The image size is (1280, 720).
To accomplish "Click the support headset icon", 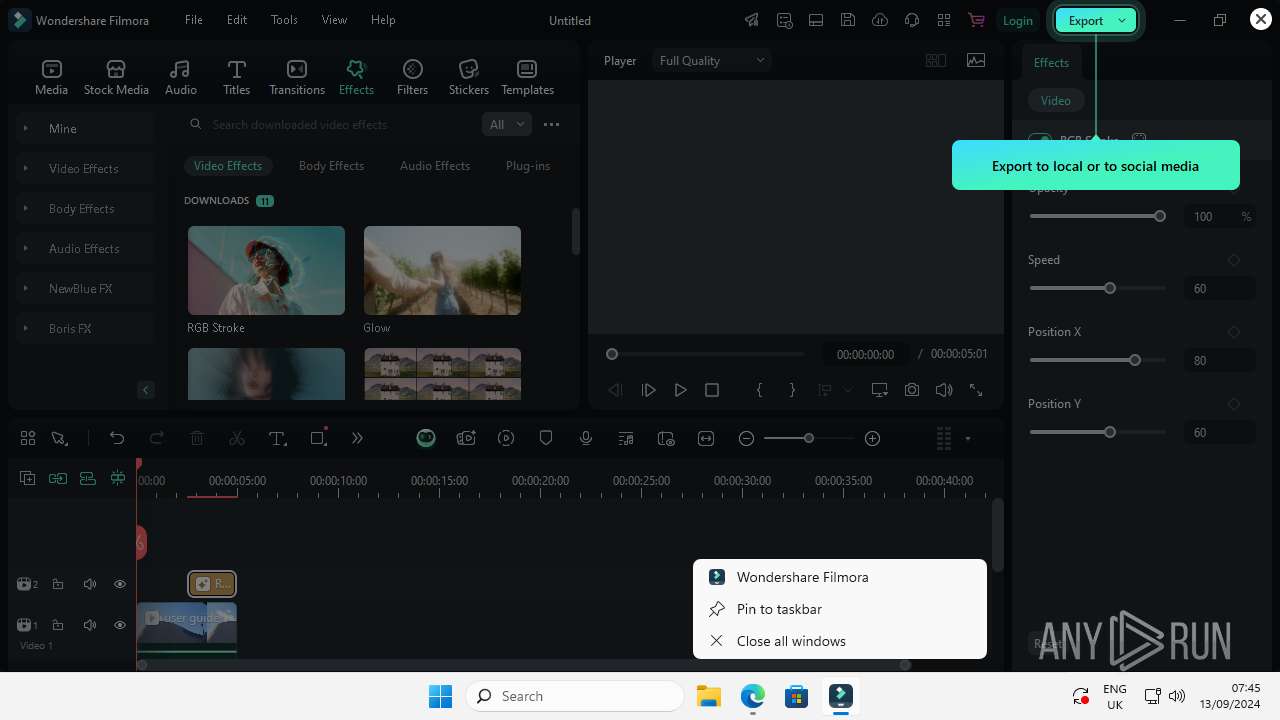I will pos(912,20).
